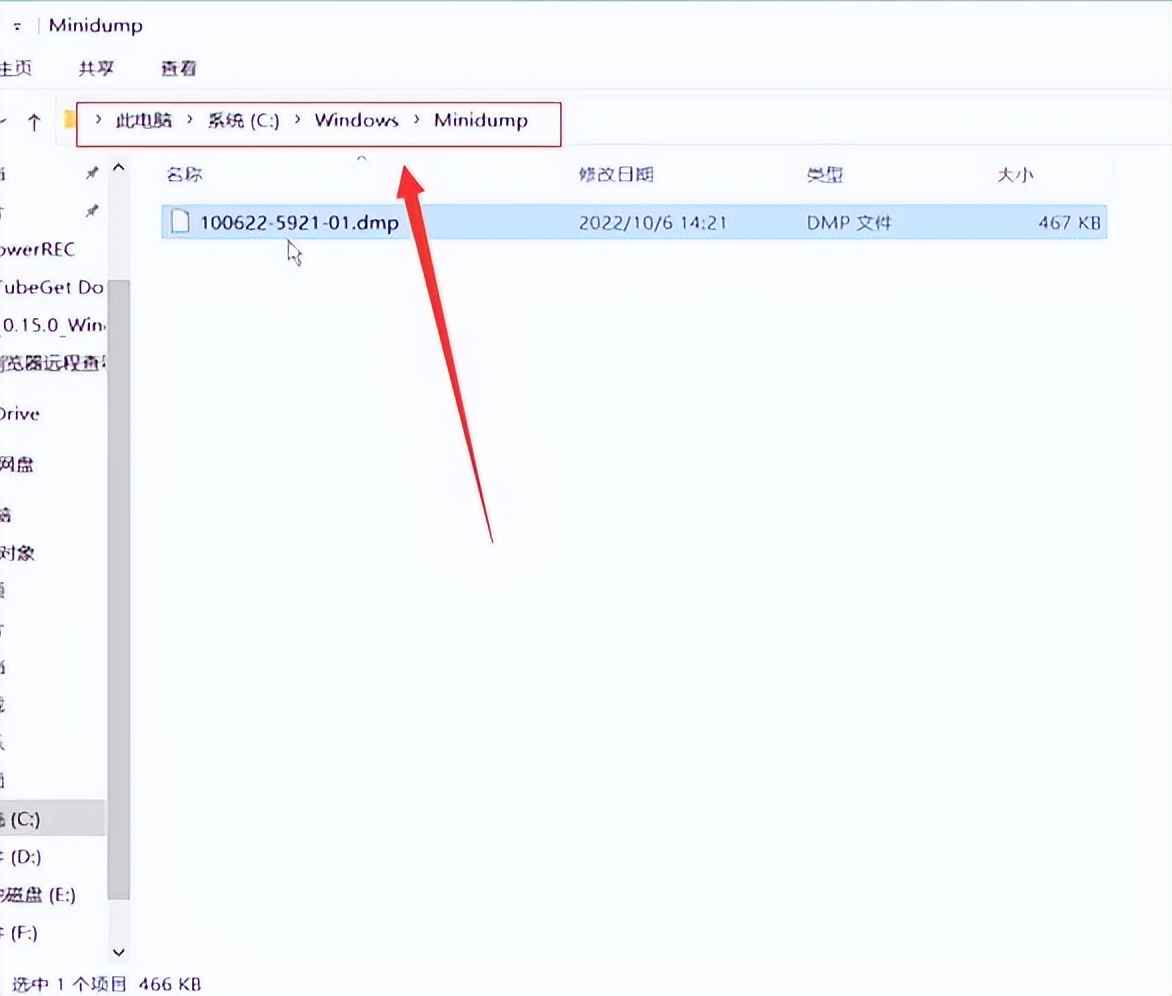Click the date 2022/10/6 14:21

[x=653, y=223]
